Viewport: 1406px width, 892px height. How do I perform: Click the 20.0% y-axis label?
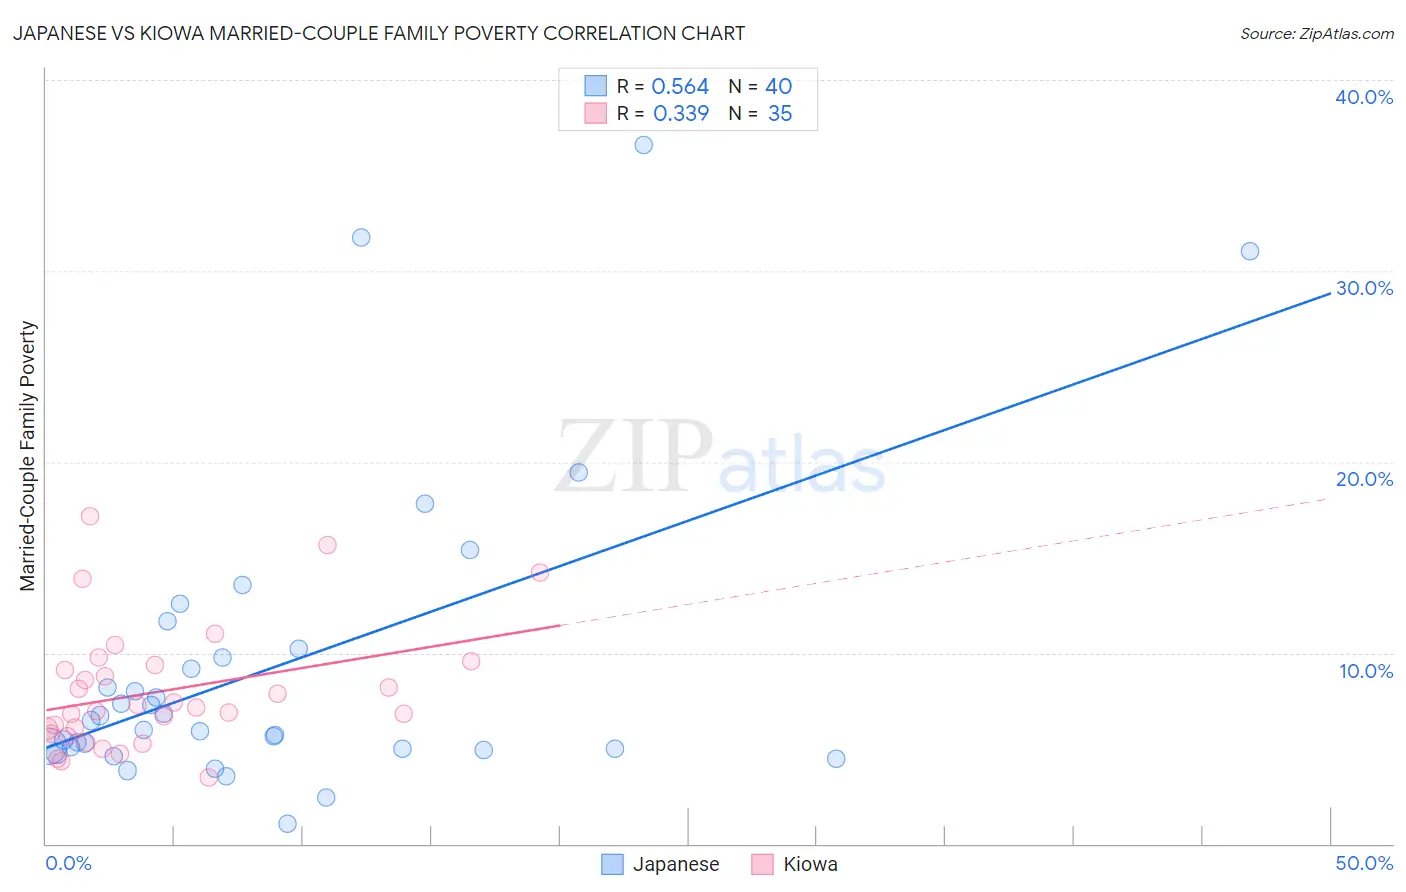pos(1364,479)
